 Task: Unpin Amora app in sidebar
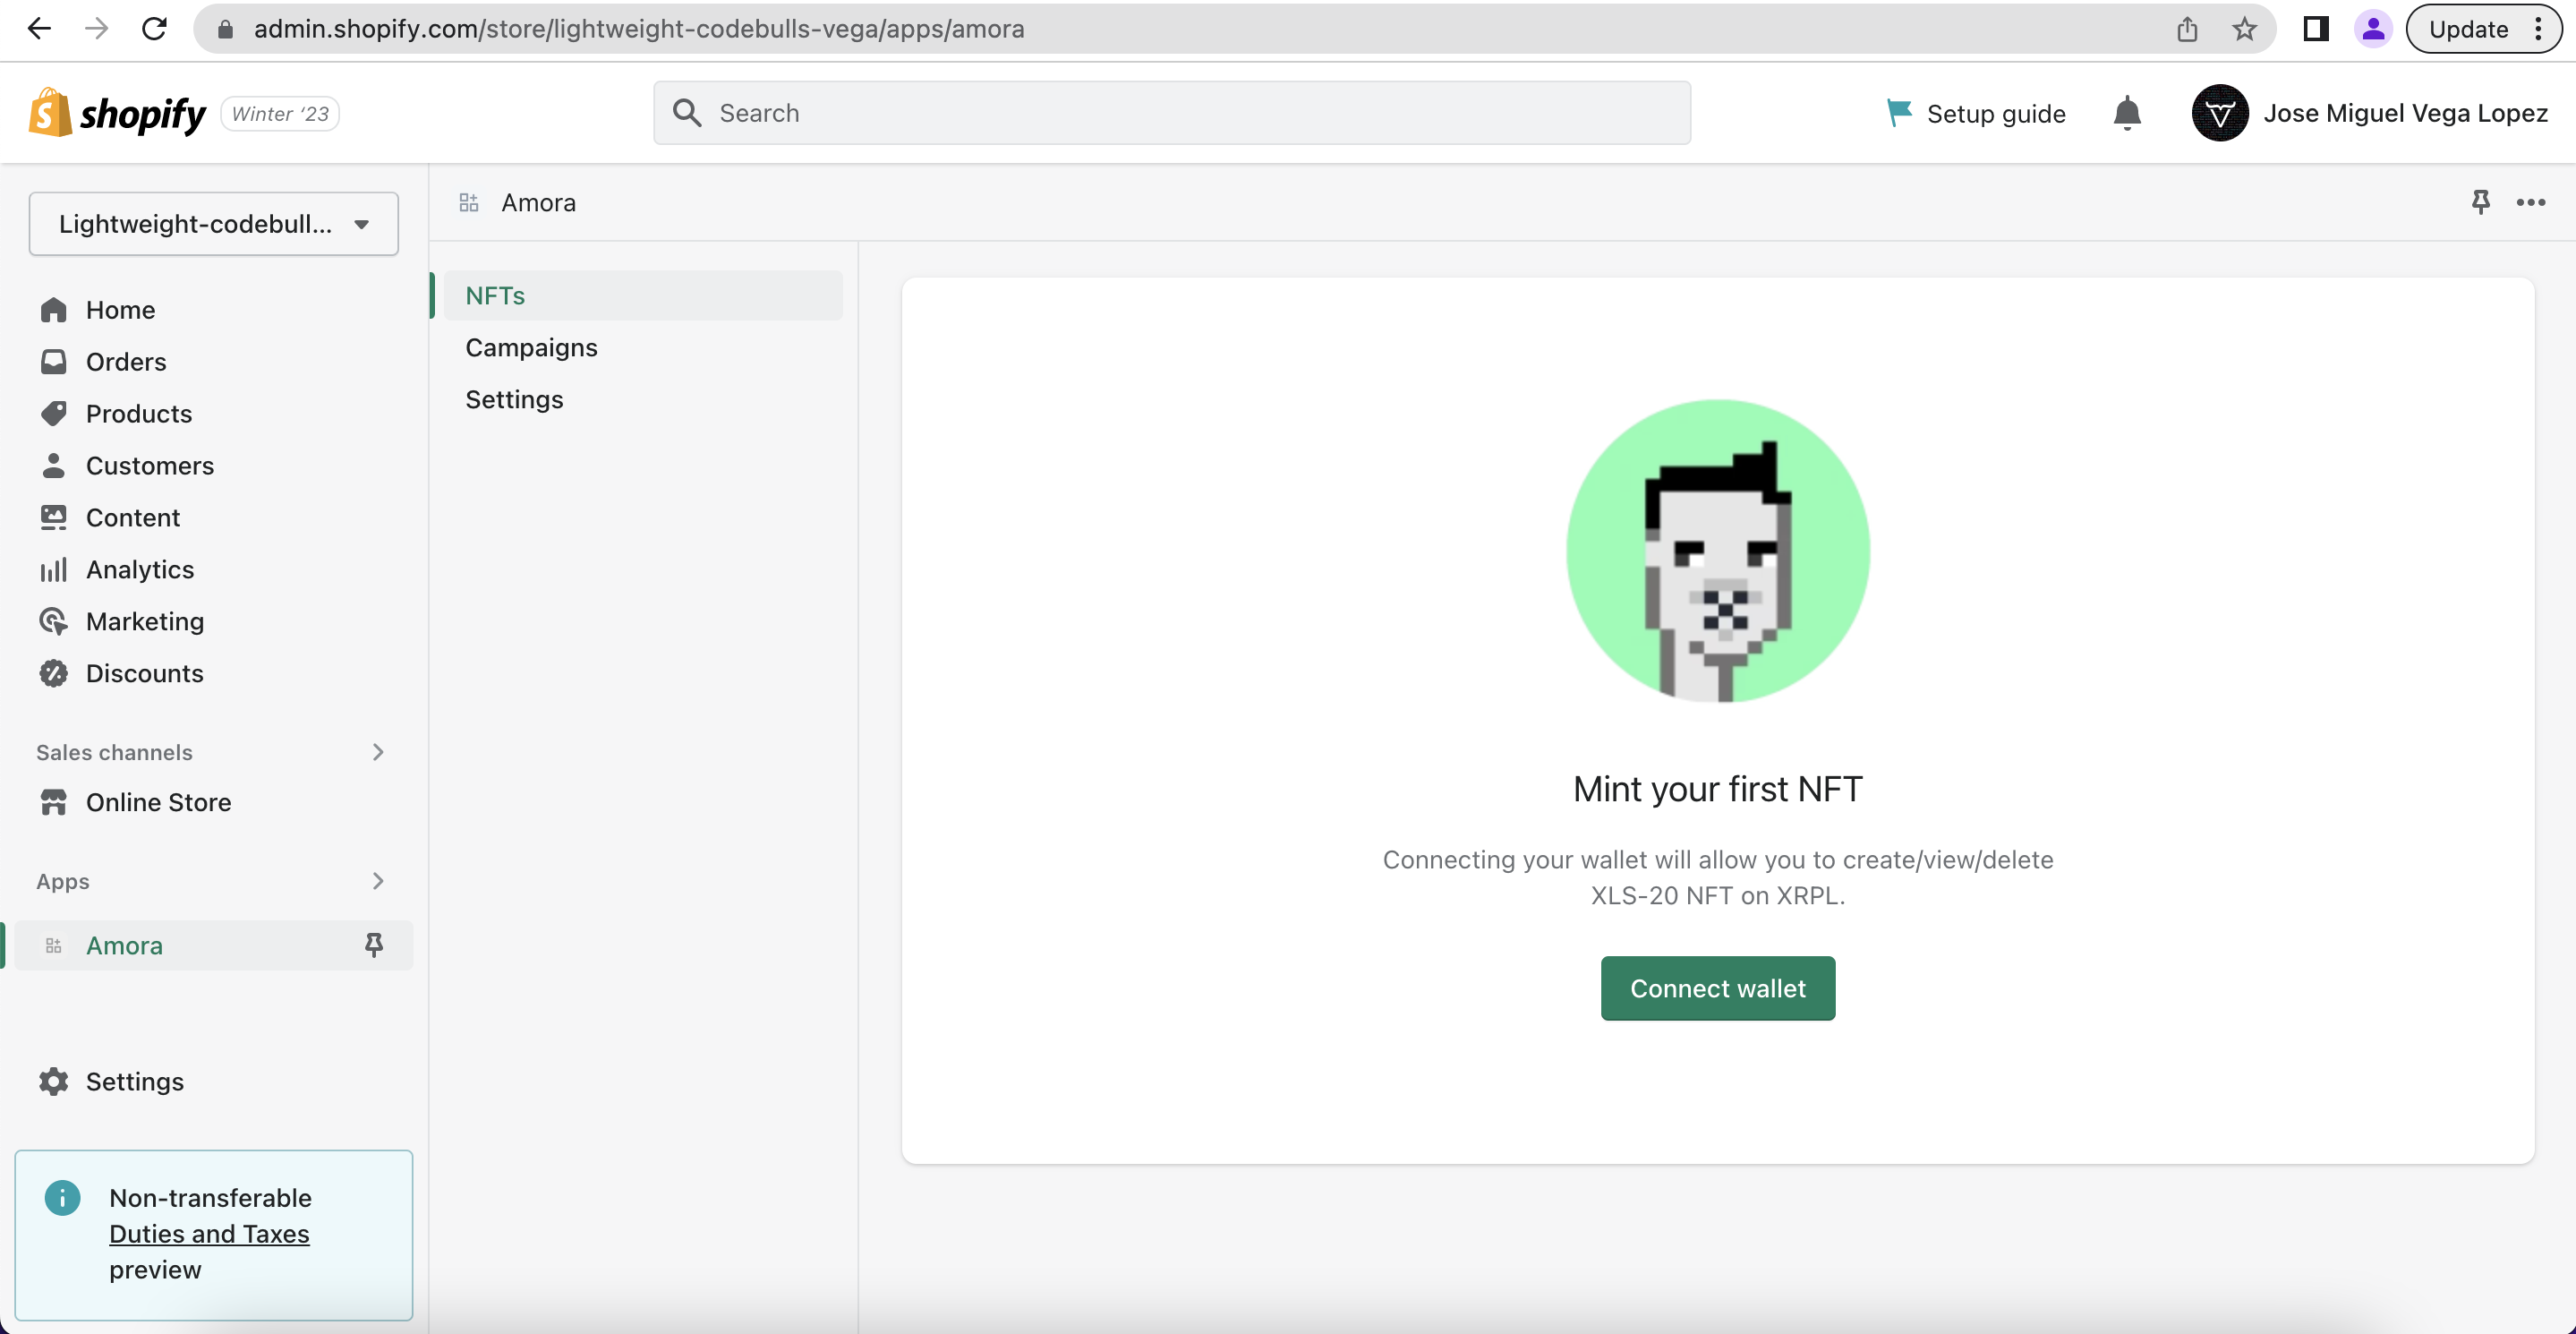pos(374,944)
